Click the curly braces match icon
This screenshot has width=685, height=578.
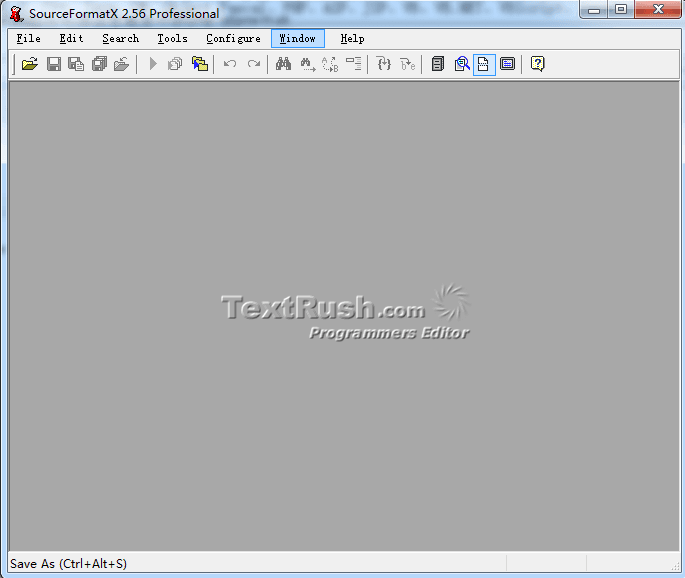[x=384, y=64]
